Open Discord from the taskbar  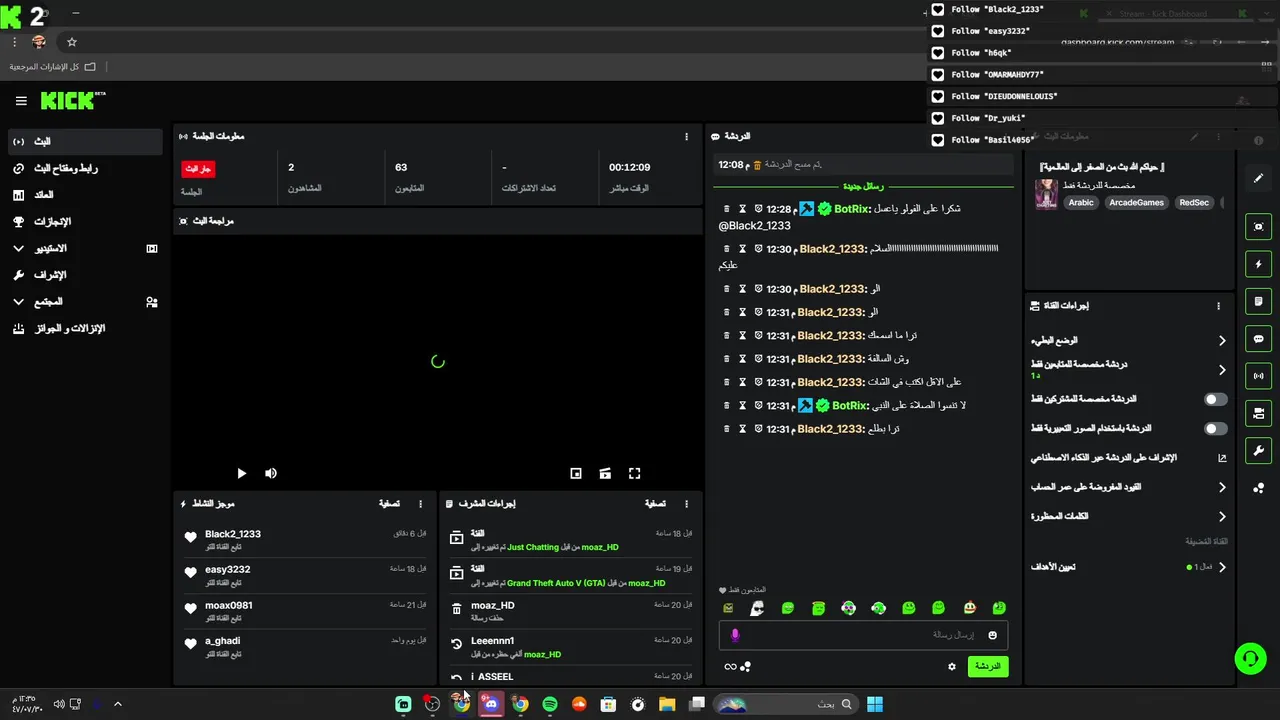(491, 704)
